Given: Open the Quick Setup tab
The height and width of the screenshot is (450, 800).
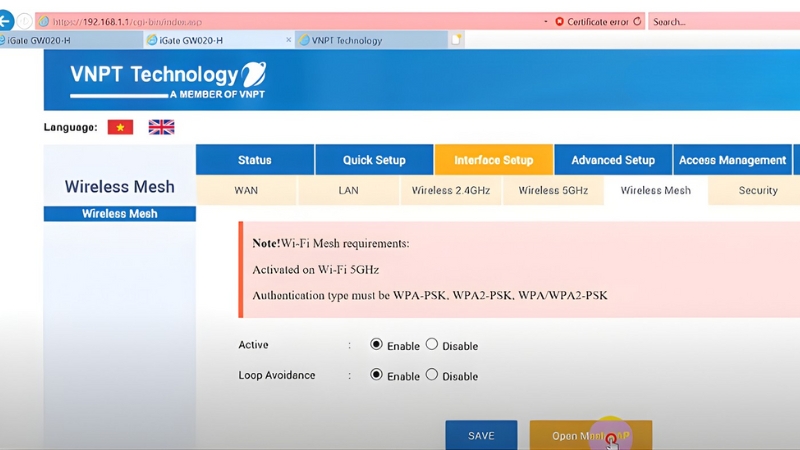Looking at the screenshot, I should [374, 160].
